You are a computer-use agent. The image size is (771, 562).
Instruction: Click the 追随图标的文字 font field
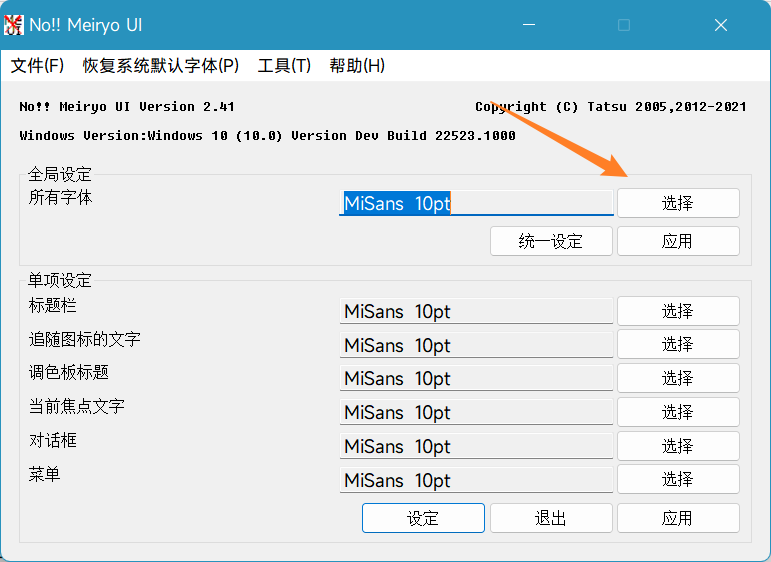coord(476,345)
